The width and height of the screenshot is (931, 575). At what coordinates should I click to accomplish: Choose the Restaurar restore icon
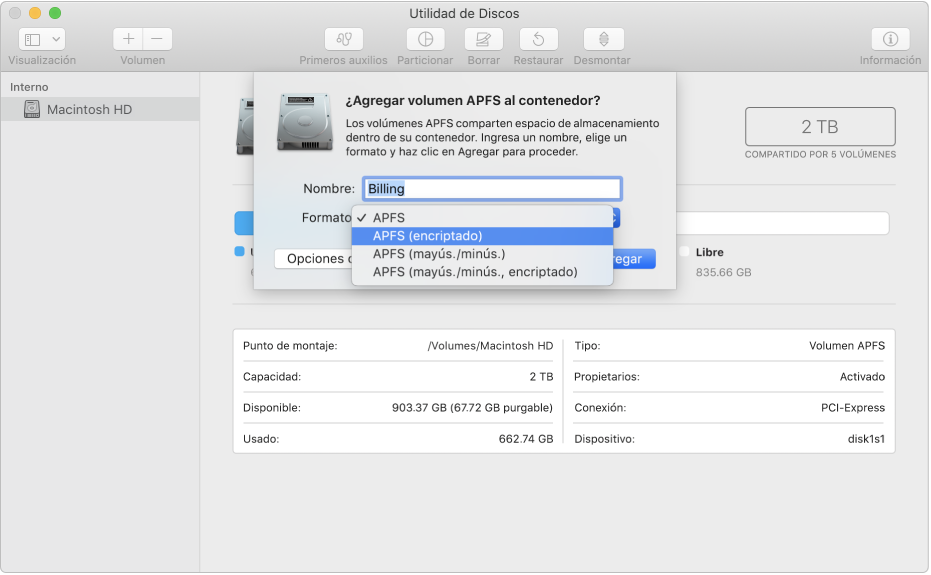pyautogui.click(x=538, y=39)
